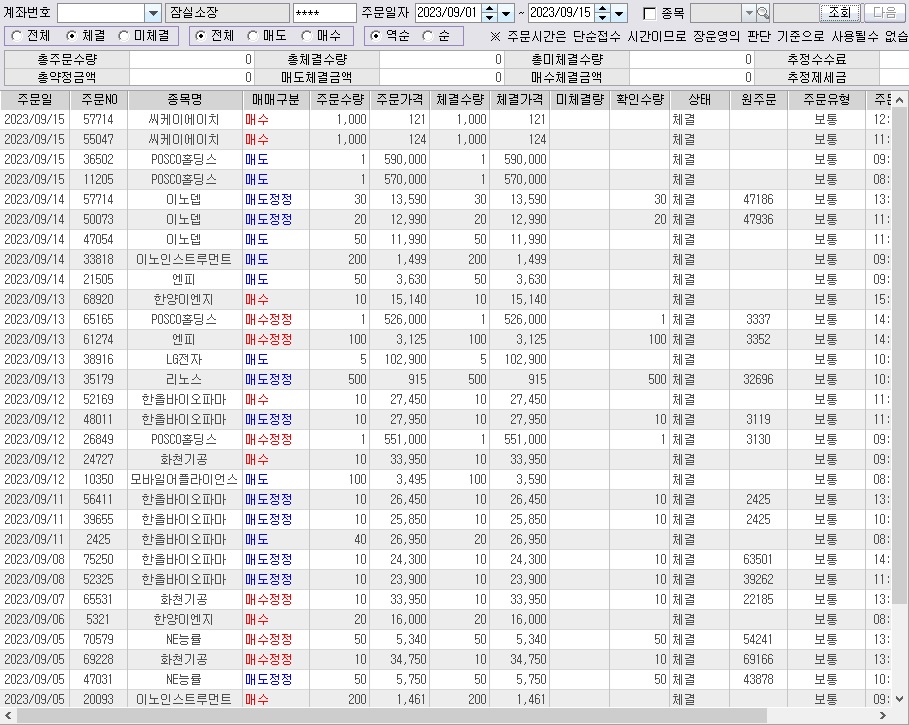The height and width of the screenshot is (725, 909).
Task: Click inside the account password field
Action: (x=324, y=13)
